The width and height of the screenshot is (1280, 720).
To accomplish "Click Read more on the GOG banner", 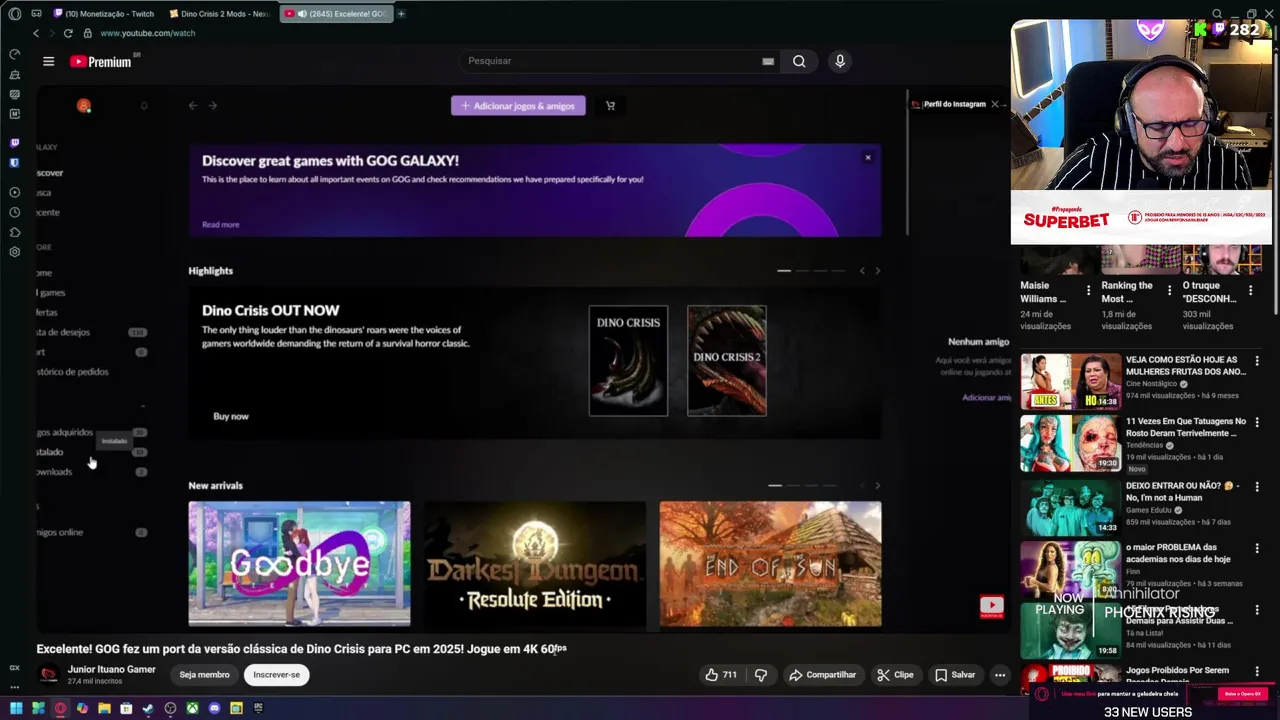I will 220,225.
